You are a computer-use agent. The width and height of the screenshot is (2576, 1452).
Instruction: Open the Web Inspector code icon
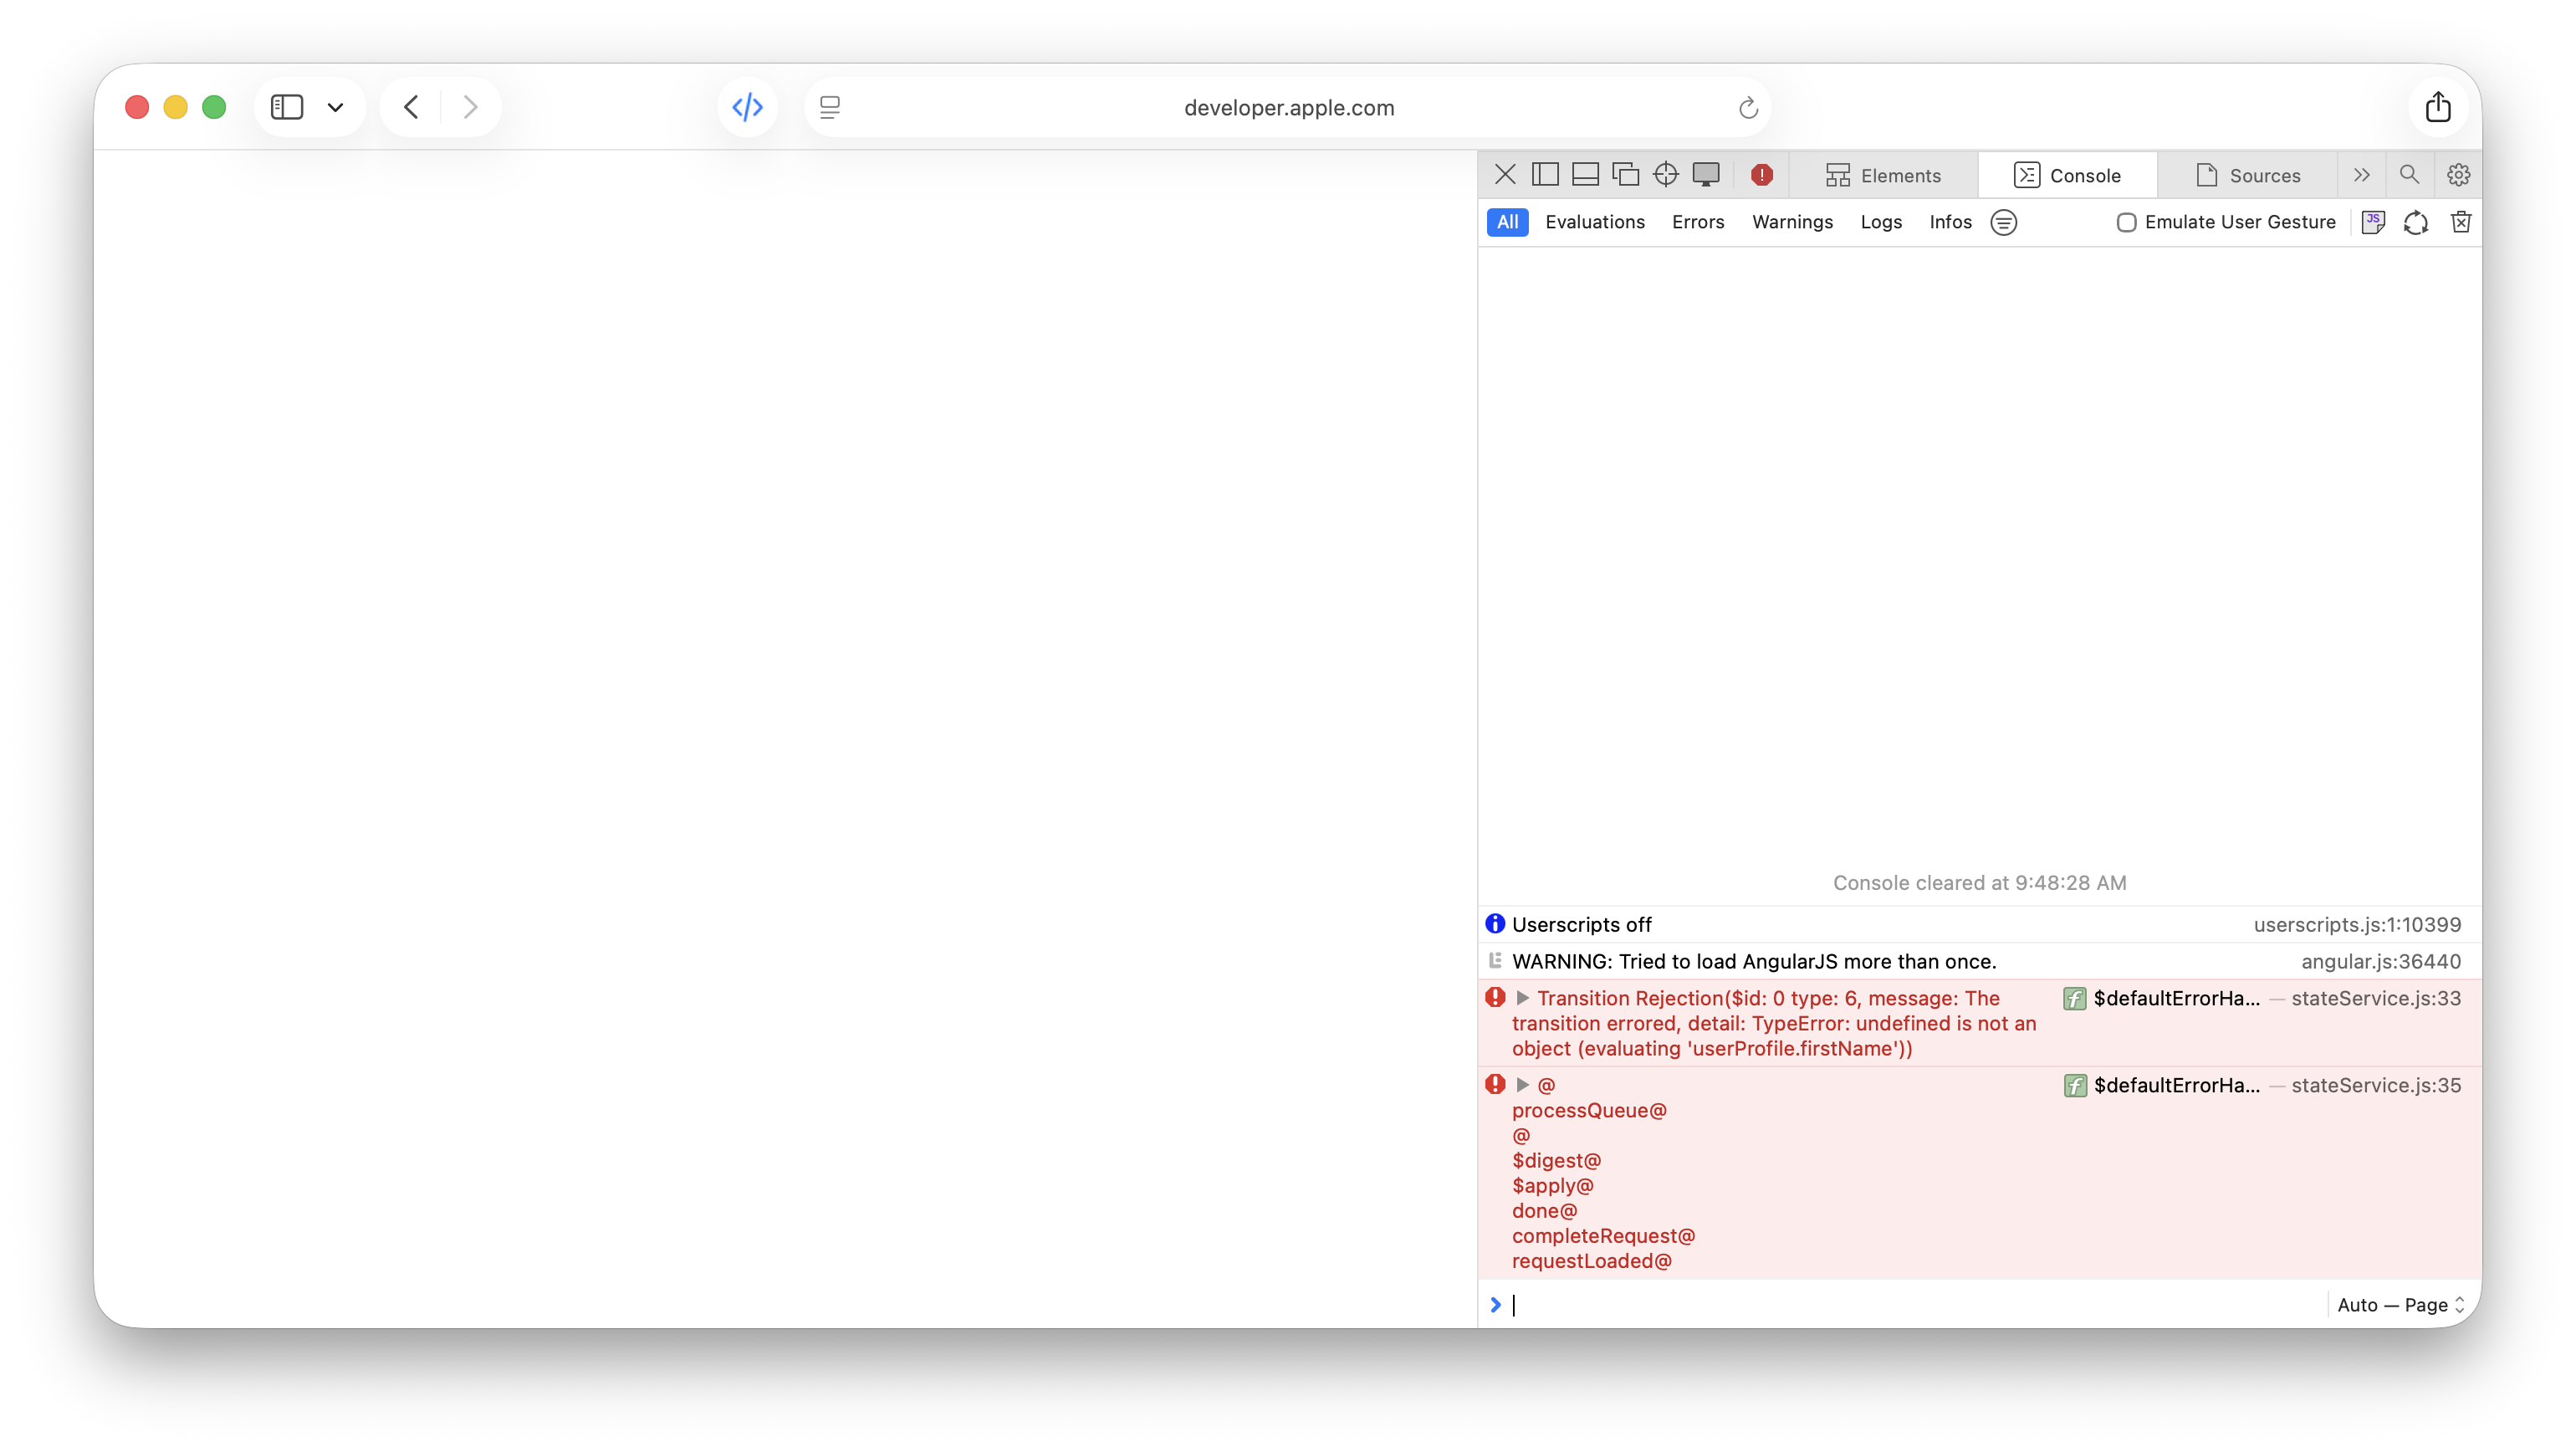747,107
